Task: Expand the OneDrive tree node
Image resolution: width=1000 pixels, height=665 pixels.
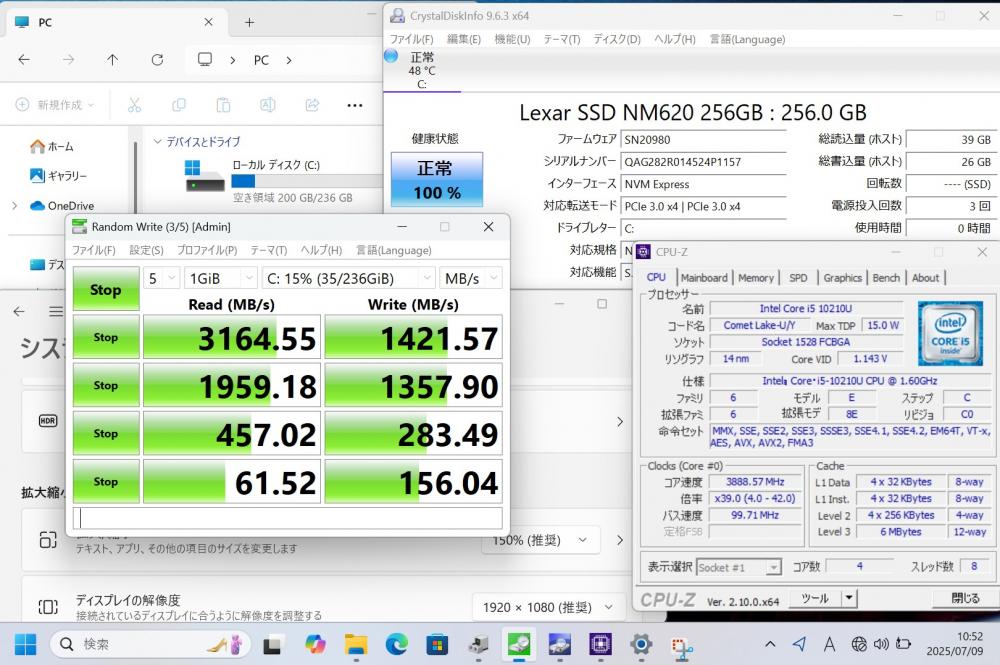Action: tap(14, 205)
